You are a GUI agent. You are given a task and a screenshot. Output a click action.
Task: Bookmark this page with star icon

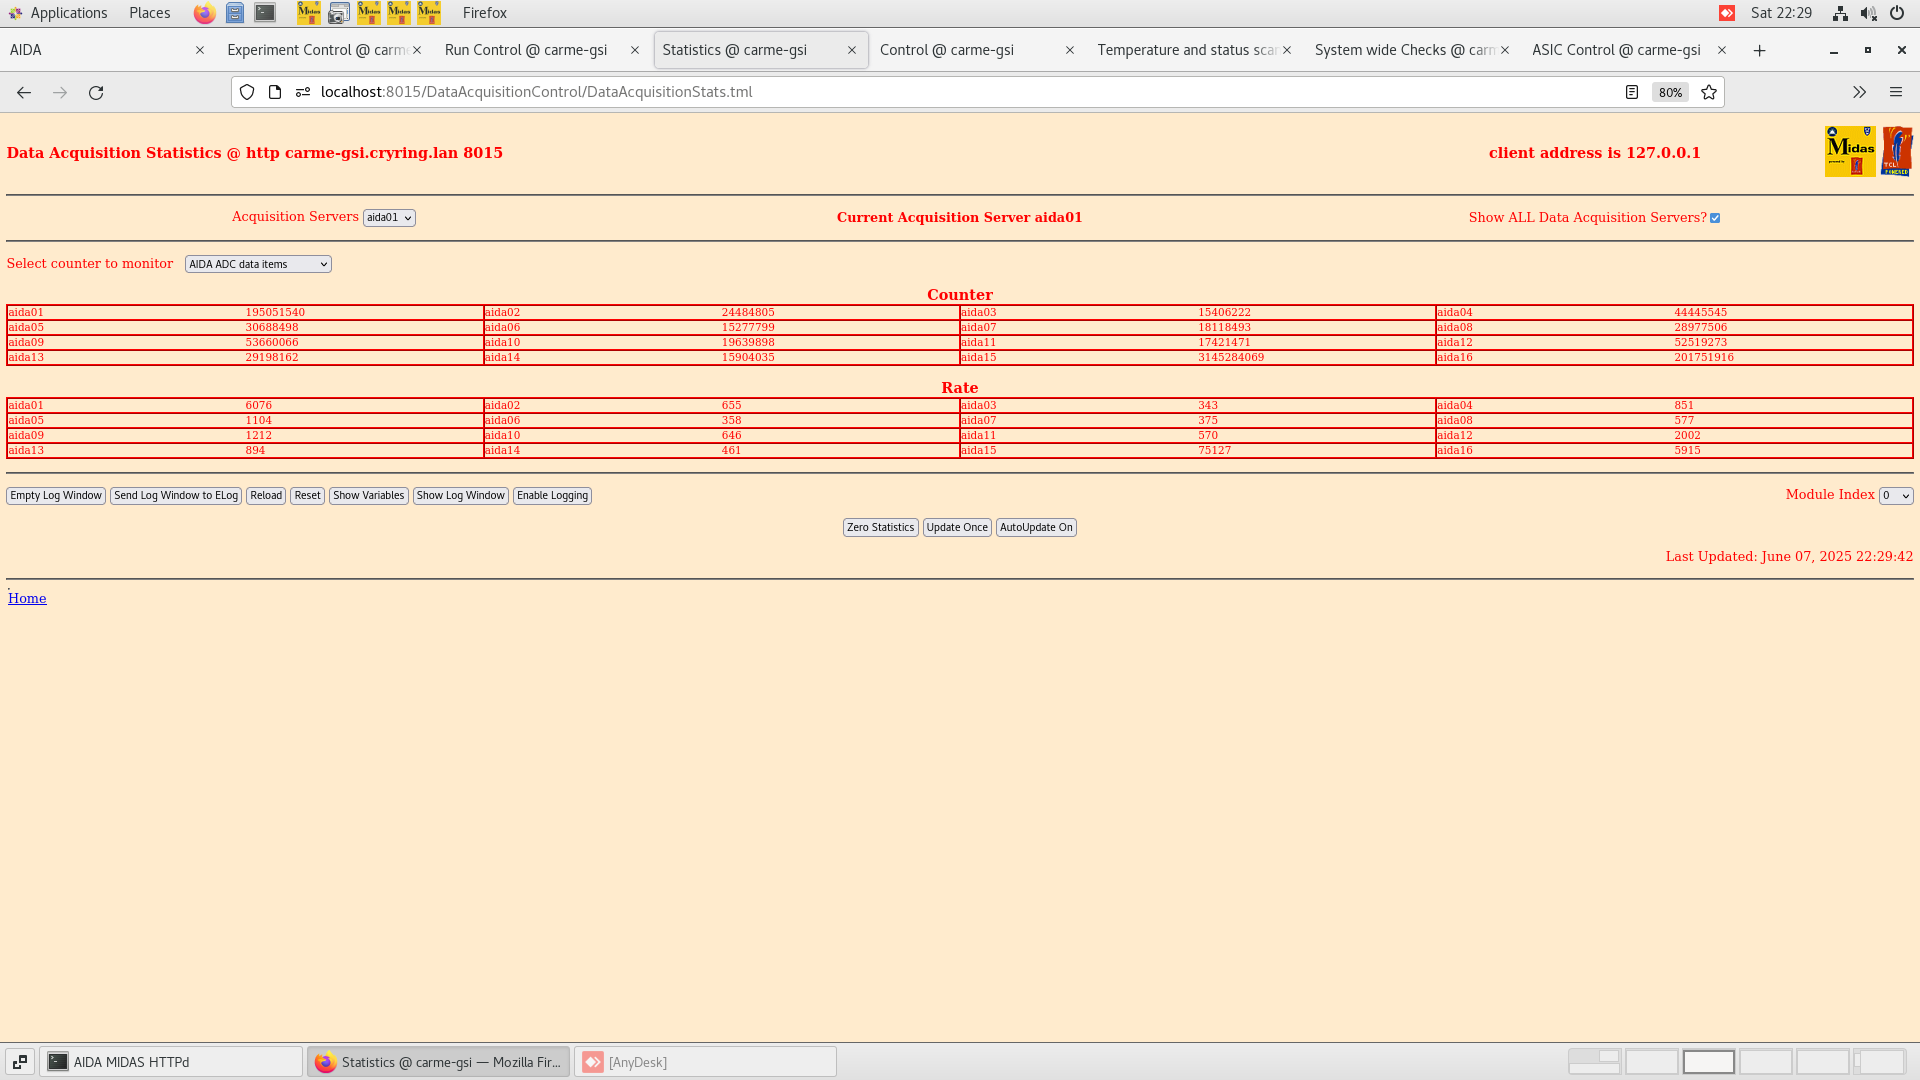click(x=1709, y=92)
